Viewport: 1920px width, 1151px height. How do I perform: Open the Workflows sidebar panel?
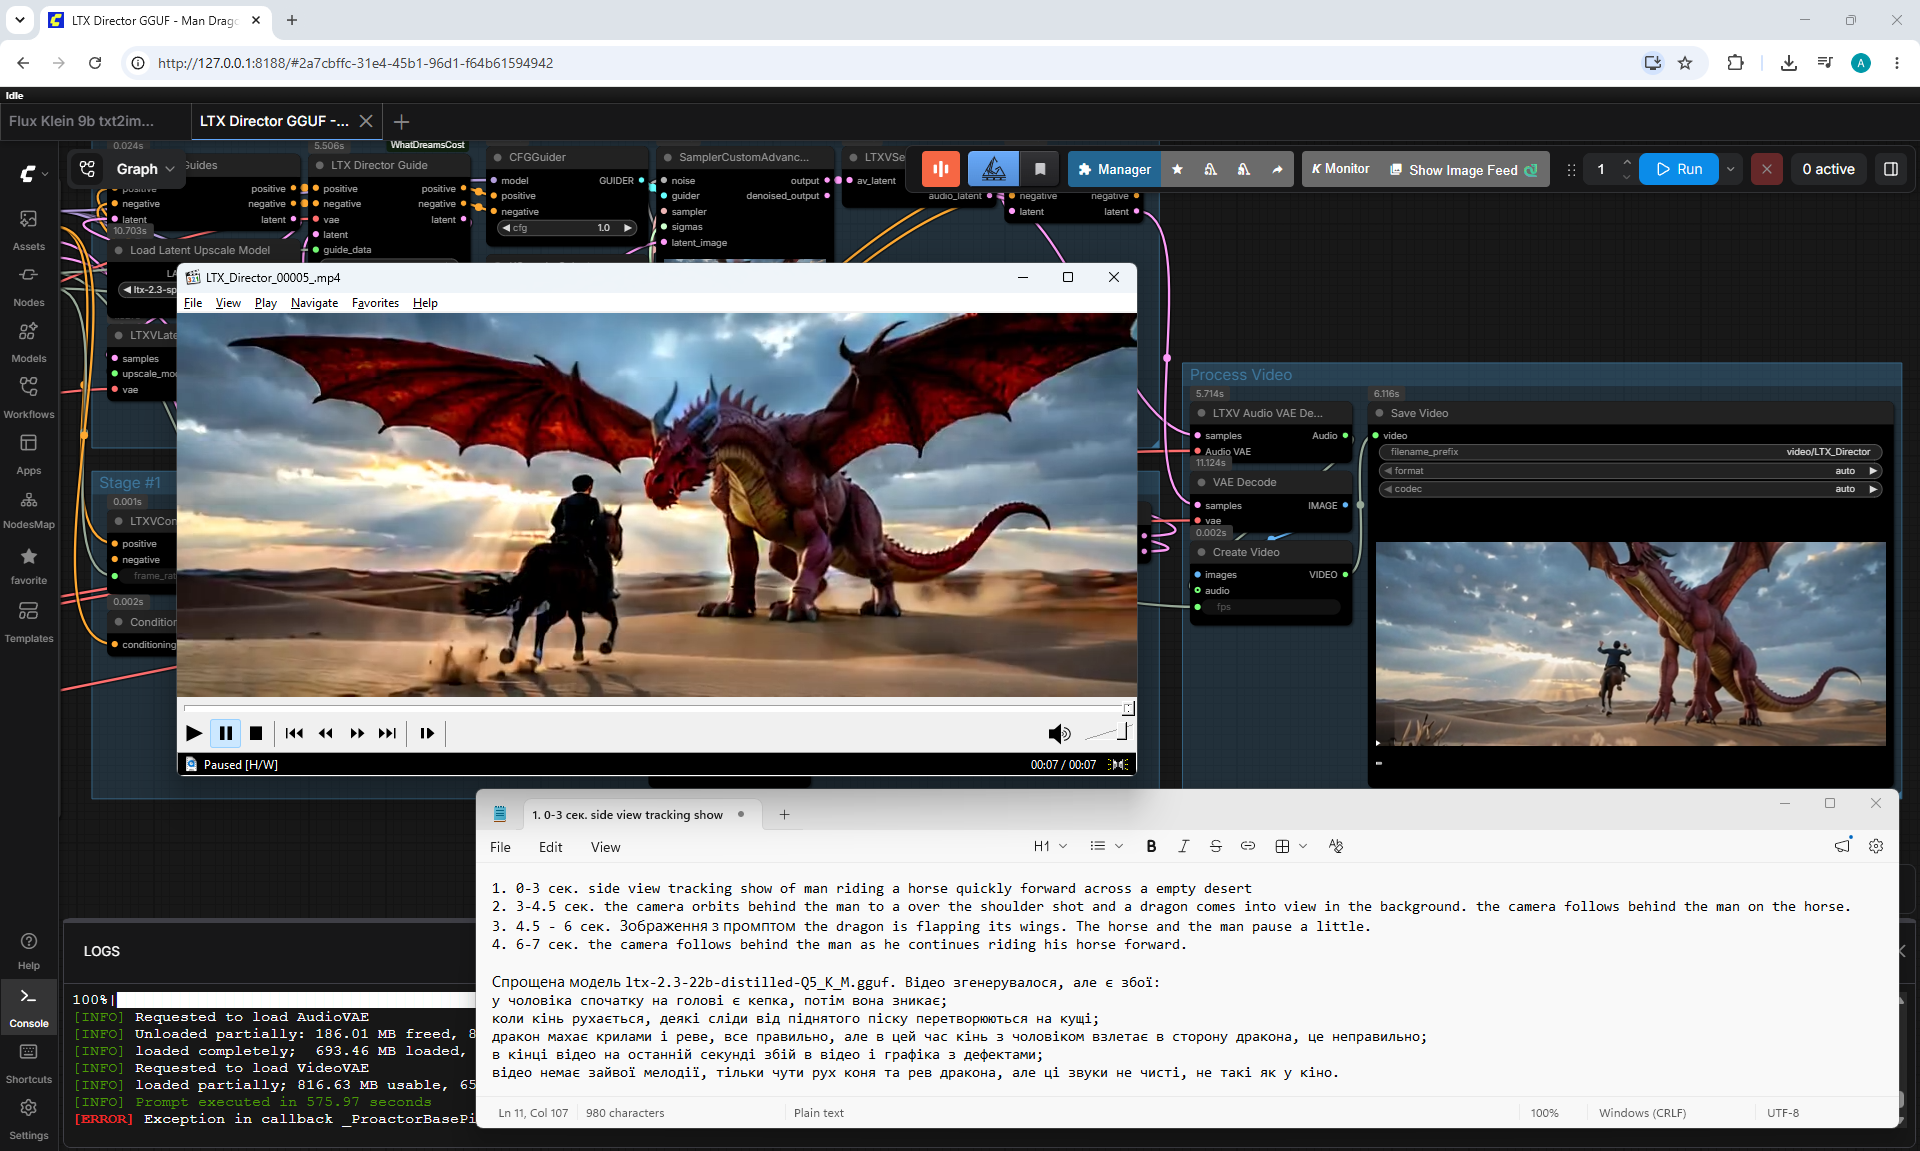coord(28,397)
